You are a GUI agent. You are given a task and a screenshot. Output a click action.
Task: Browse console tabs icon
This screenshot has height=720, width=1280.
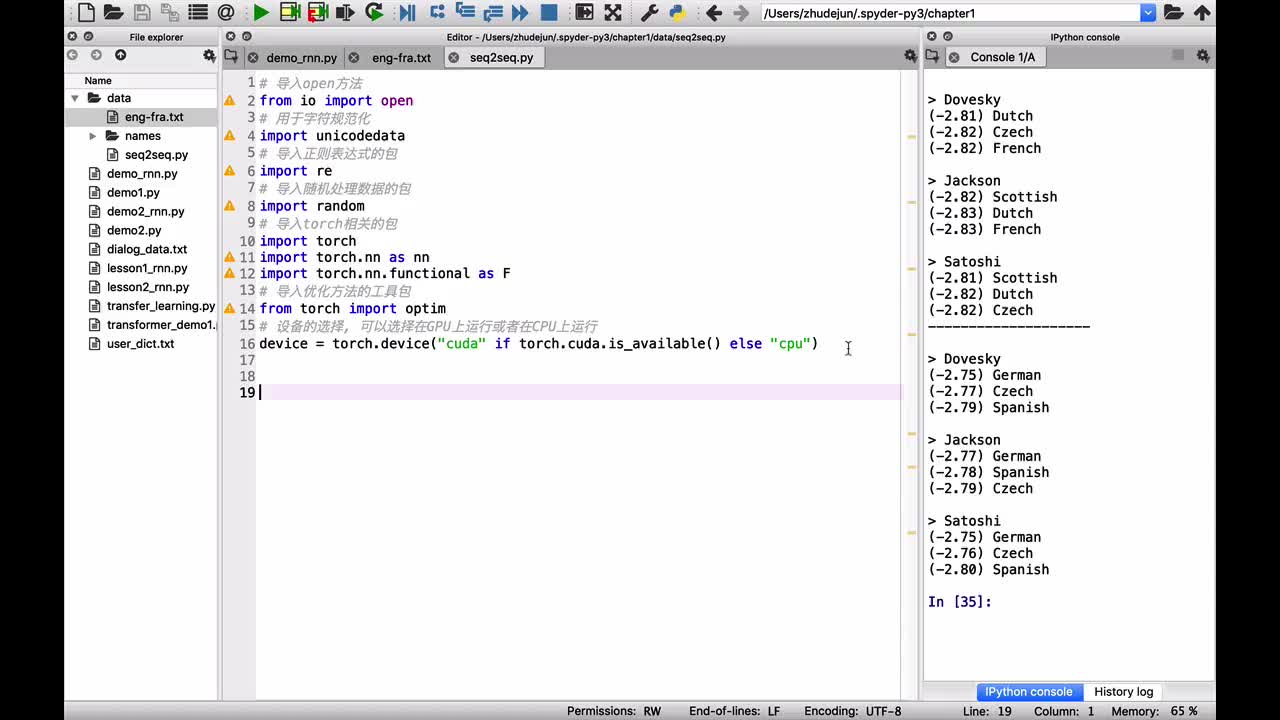[932, 57]
